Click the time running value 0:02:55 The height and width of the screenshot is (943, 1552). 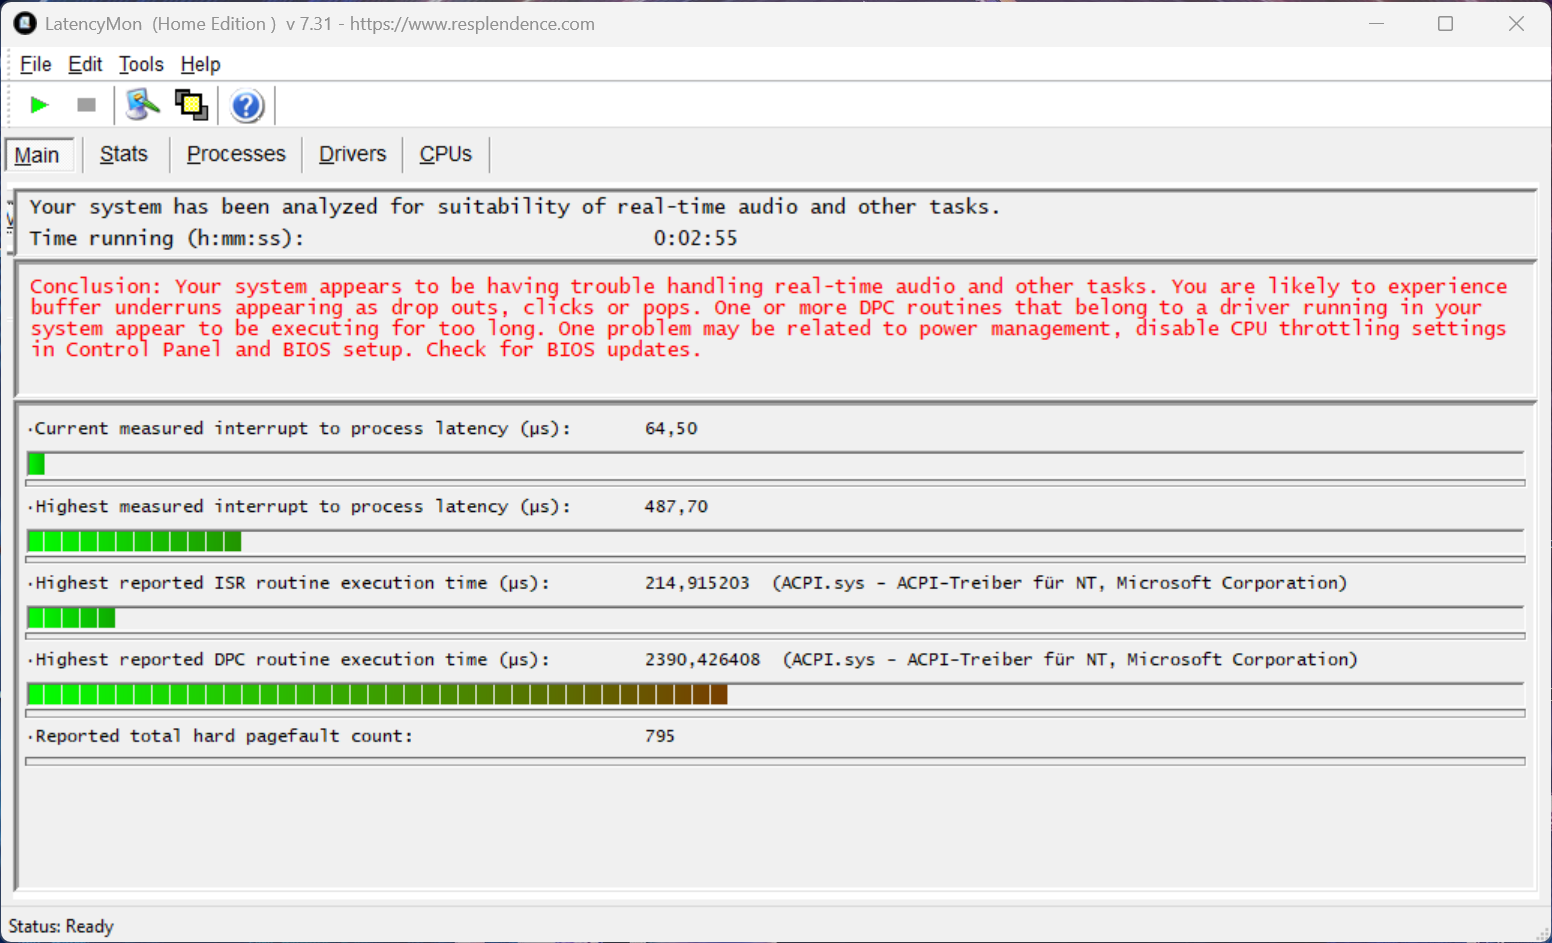695,238
